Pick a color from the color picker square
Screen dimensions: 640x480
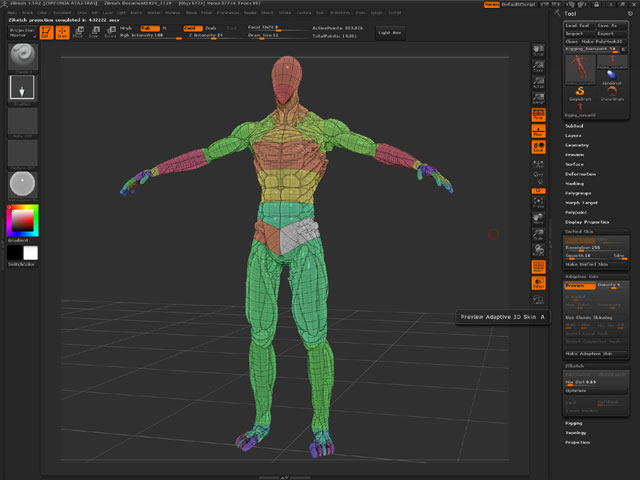(21, 218)
